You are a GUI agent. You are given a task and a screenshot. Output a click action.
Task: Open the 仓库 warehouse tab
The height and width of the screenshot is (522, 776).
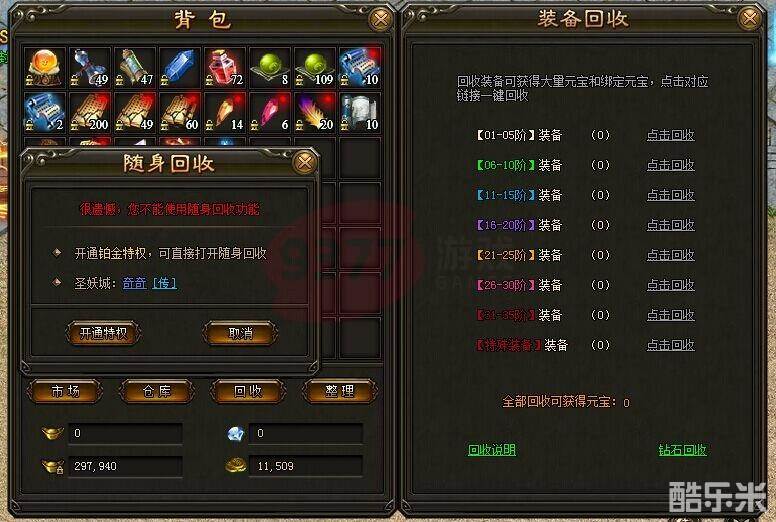(157, 391)
